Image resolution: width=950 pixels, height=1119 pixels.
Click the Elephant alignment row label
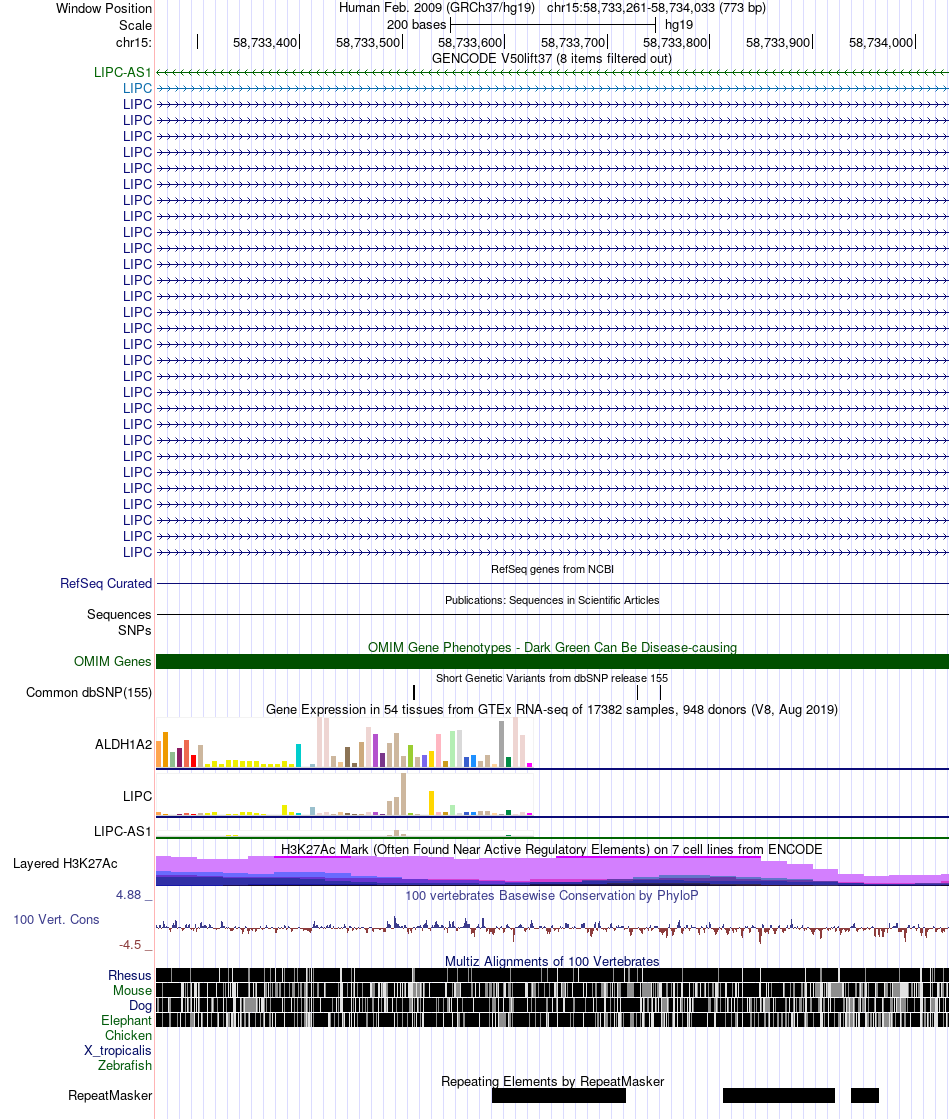[x=126, y=1021]
